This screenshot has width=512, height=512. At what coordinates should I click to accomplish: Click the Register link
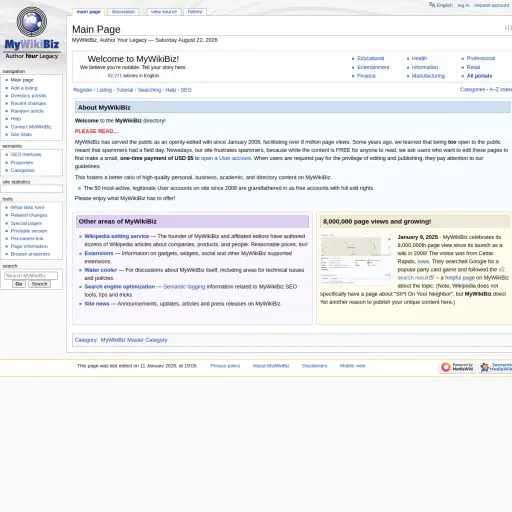click(83, 90)
